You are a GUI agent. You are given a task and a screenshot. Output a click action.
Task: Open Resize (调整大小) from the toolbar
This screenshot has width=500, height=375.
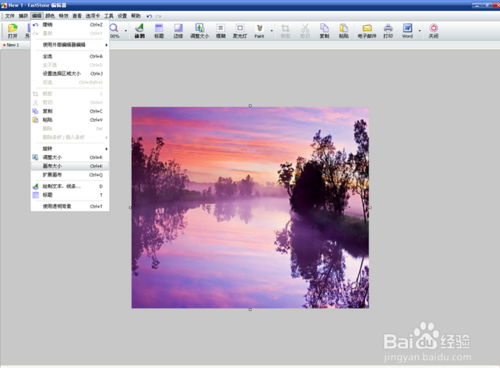tap(199, 31)
